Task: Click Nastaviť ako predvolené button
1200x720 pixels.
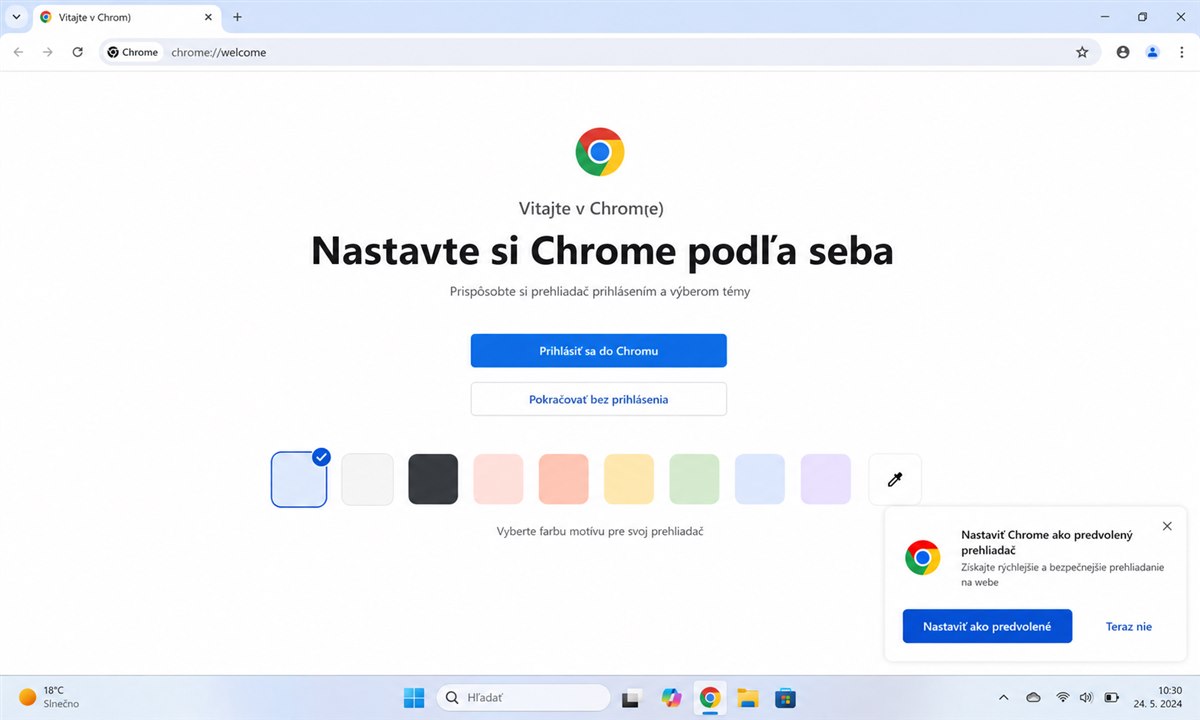Action: point(987,626)
